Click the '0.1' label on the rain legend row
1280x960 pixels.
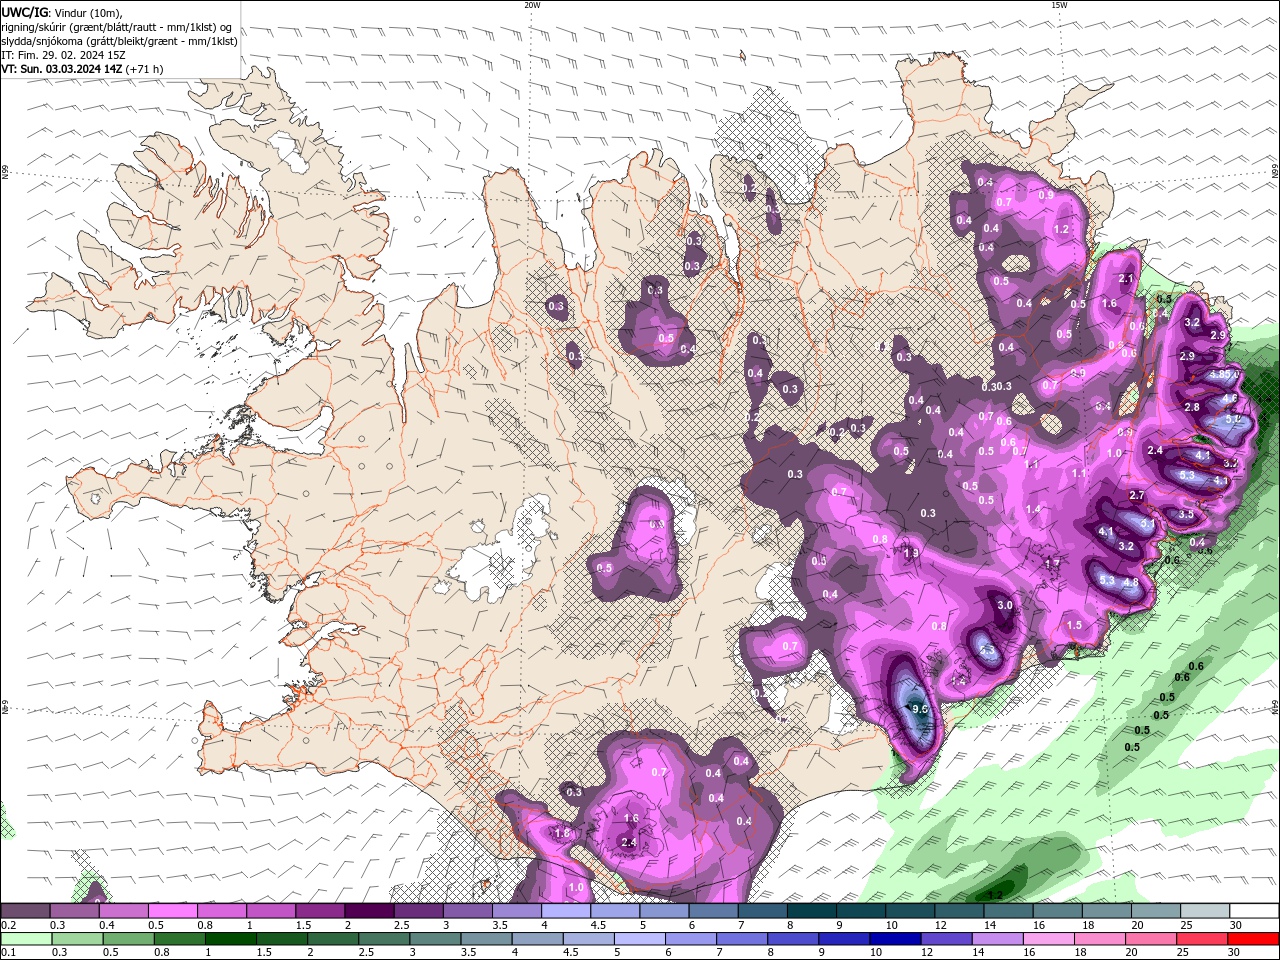8,953
